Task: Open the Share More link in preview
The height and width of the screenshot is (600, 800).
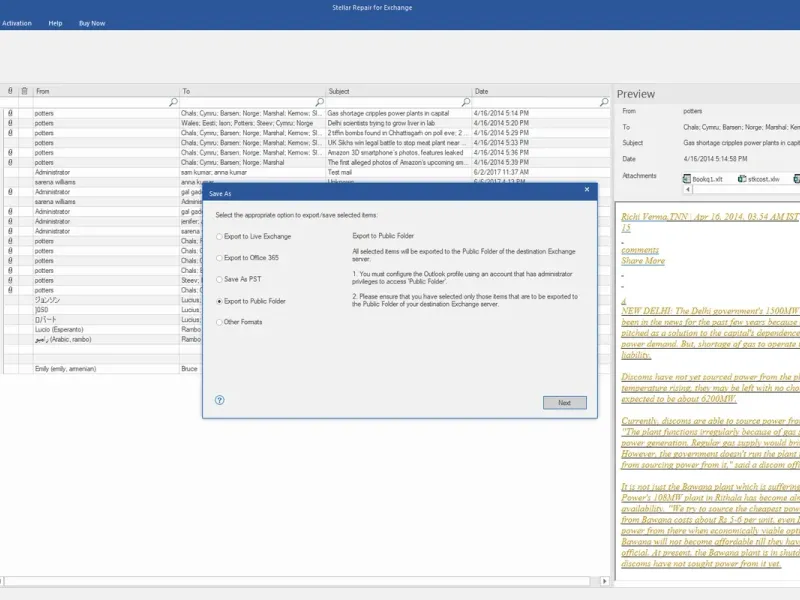Action: [643, 261]
